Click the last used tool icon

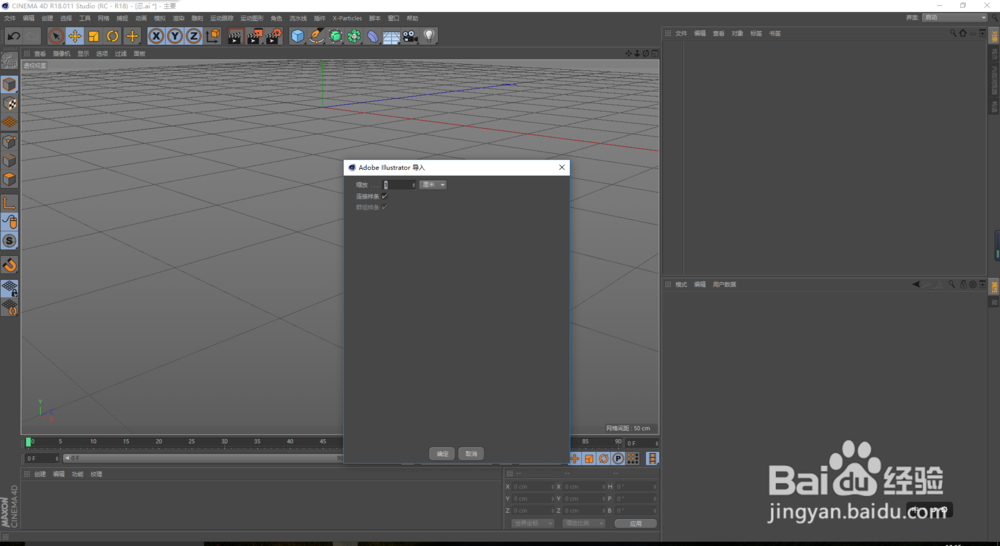132,36
